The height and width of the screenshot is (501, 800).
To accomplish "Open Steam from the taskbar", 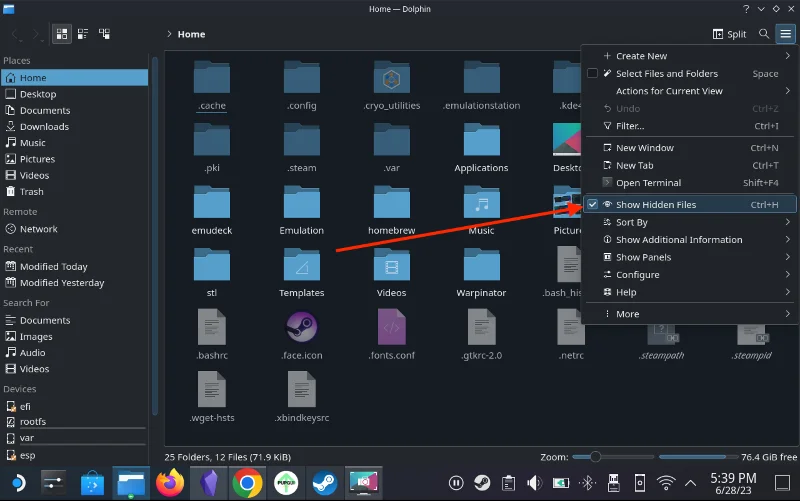I will [324, 483].
